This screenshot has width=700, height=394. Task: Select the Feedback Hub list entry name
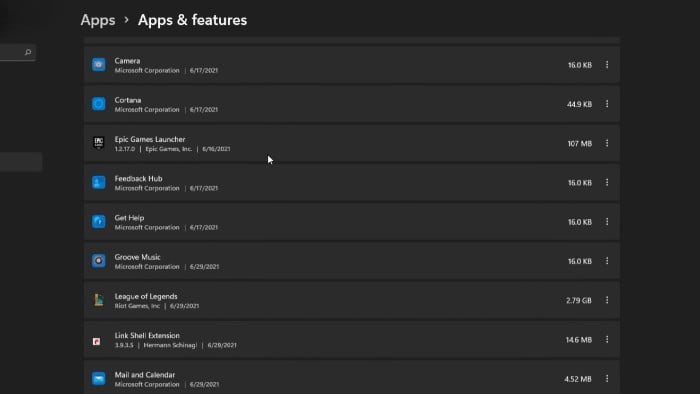[x=138, y=178]
